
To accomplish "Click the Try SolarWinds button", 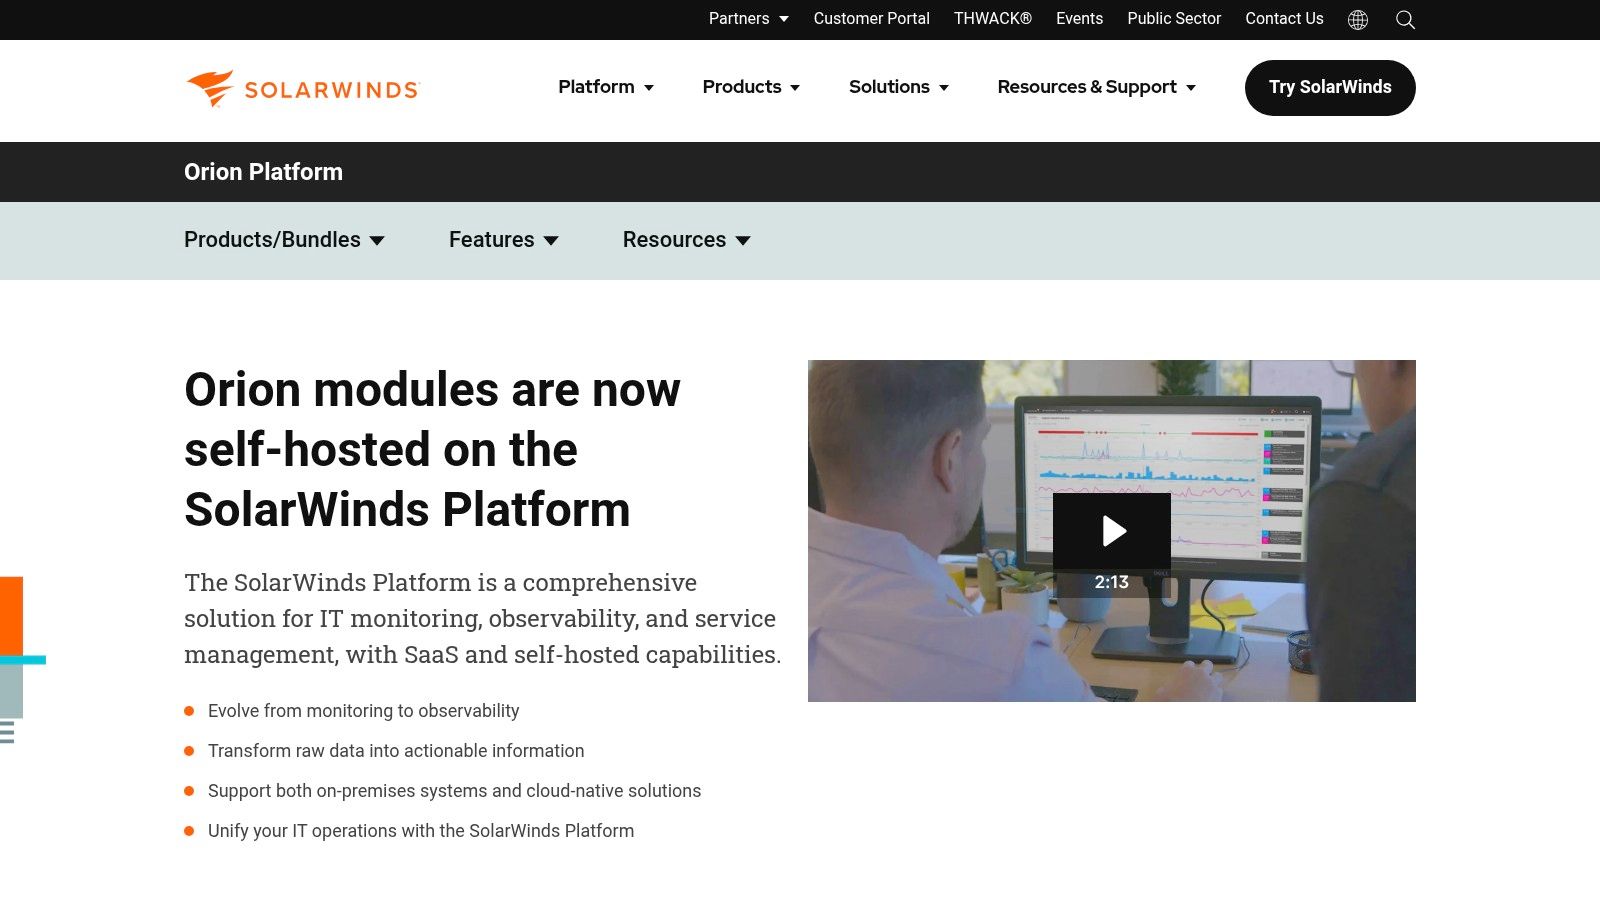I will coord(1330,87).
